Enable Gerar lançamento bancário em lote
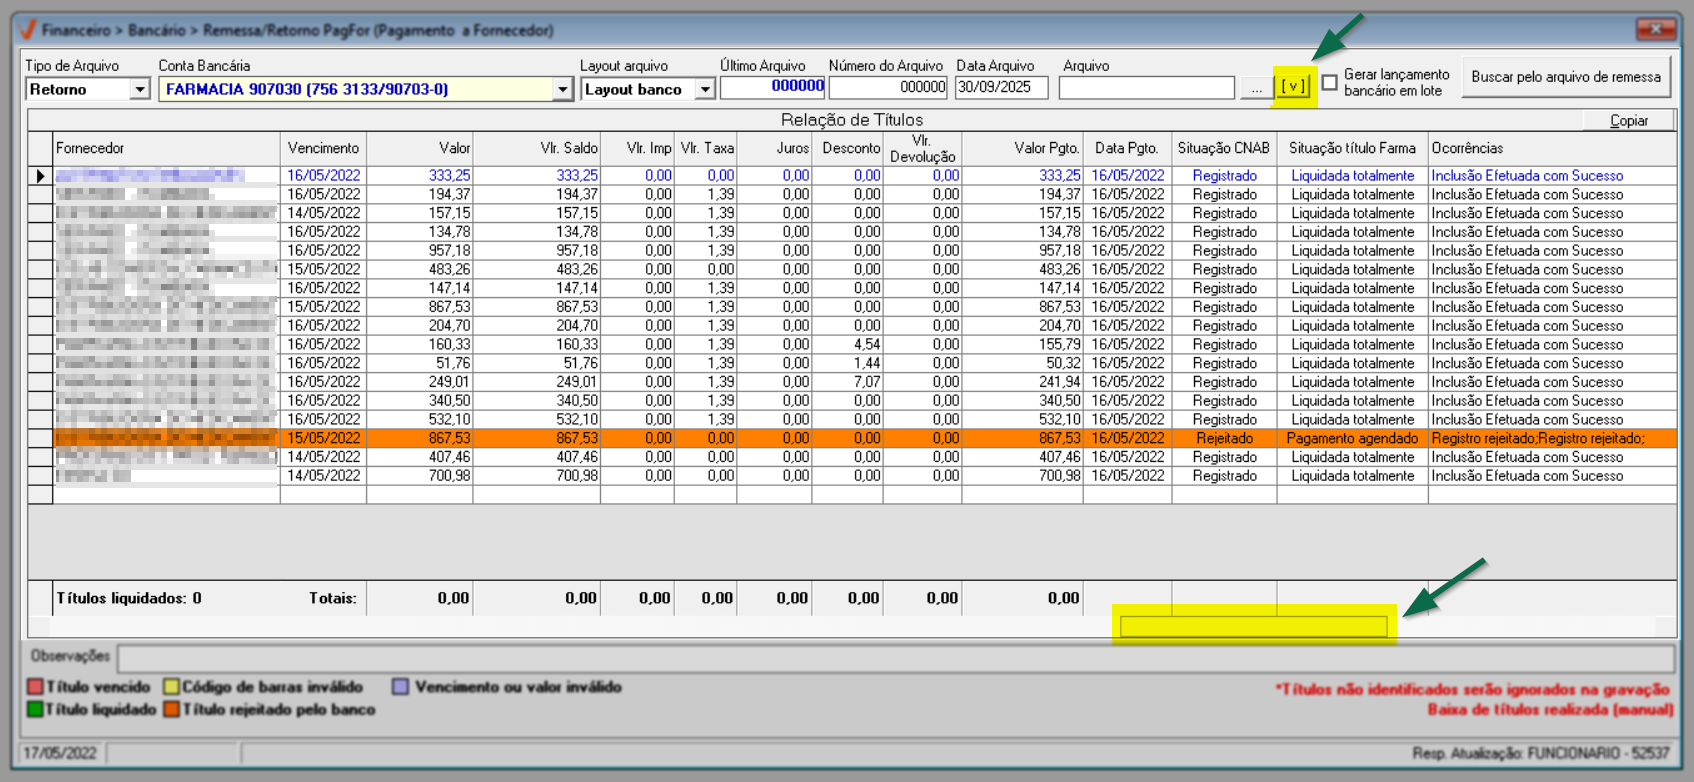The width and height of the screenshot is (1694, 782). tap(1330, 82)
